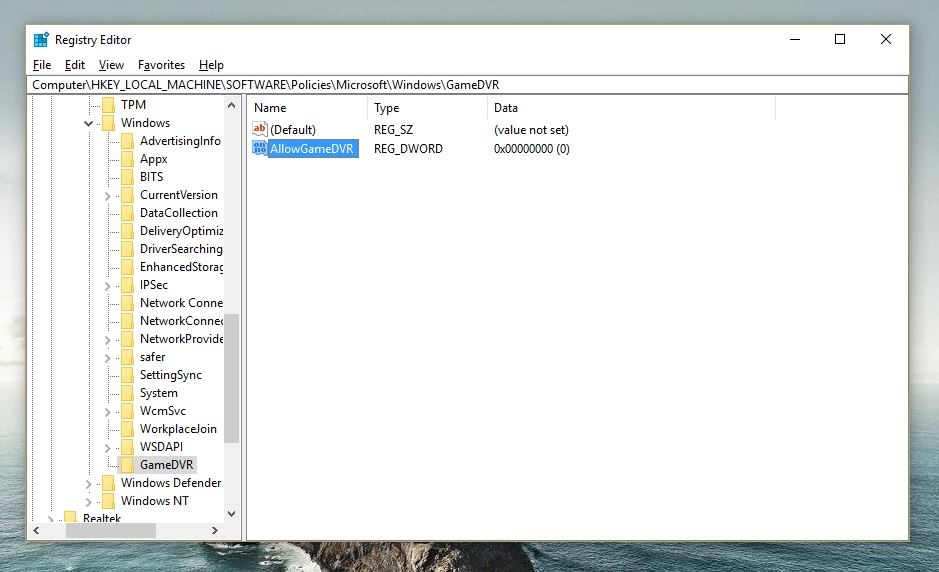Maximize the Registry Editor window
The width and height of the screenshot is (939, 572).
point(840,40)
